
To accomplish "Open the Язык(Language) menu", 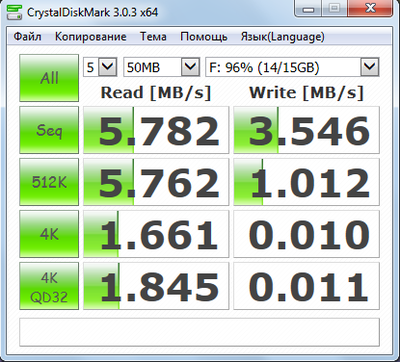I will 283,36.
